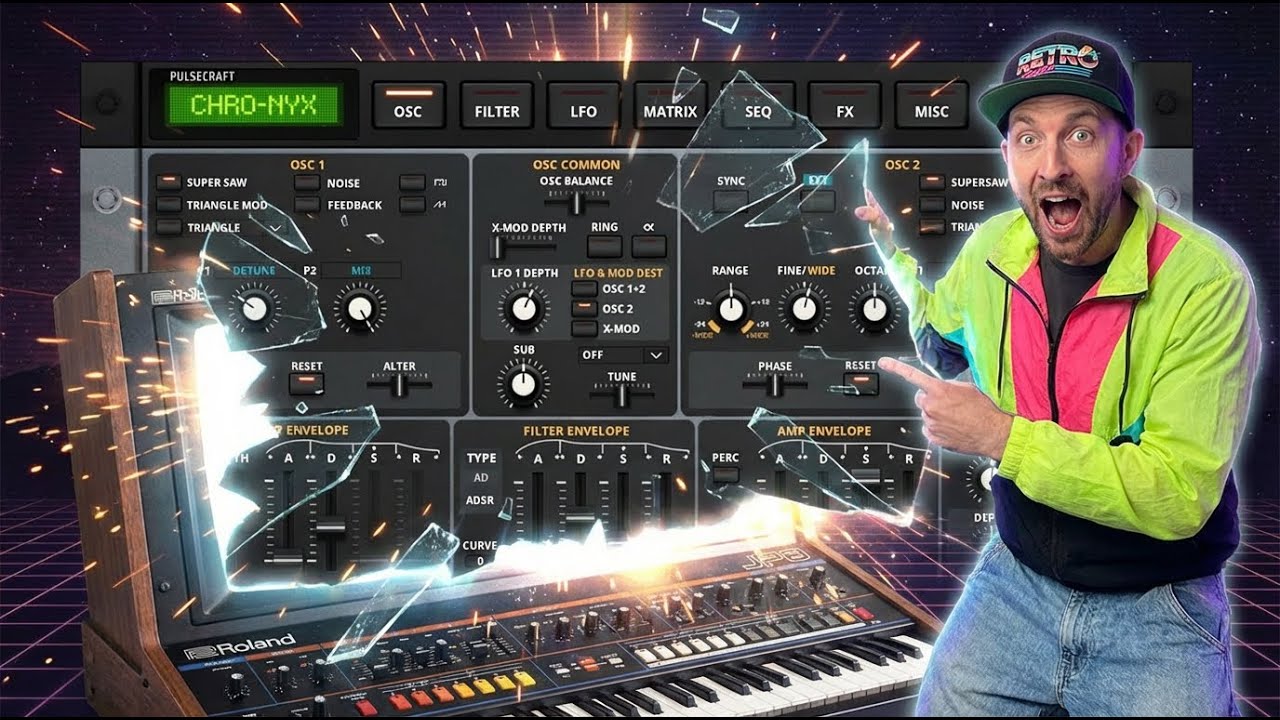Toggle the OSC 1 Triangle waveform button
1280x720 pixels.
click(168, 227)
